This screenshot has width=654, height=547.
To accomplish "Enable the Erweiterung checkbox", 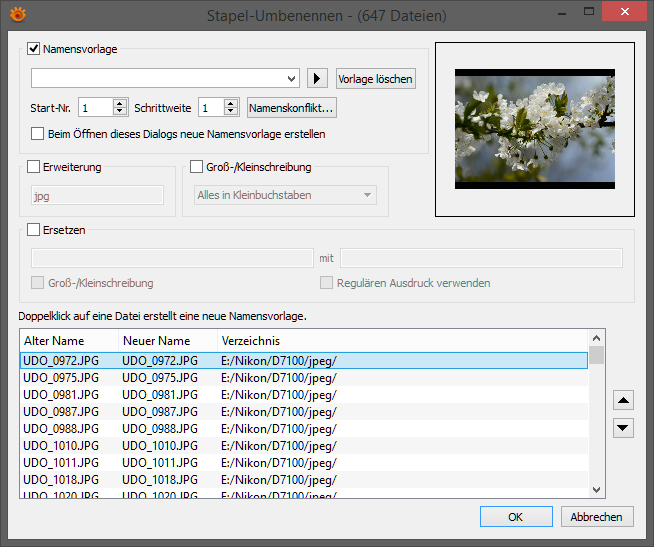I will pyautogui.click(x=33, y=167).
